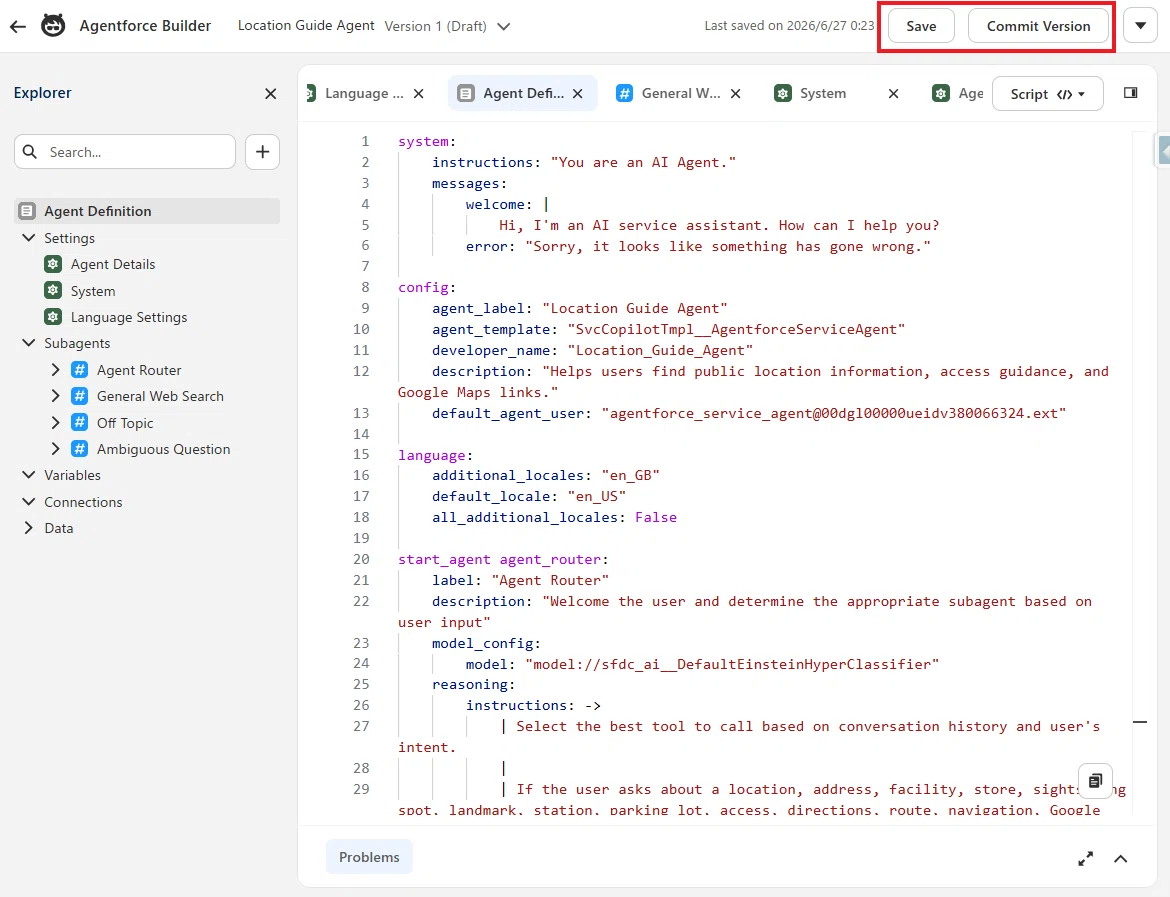Click the Commit Version button
The height and width of the screenshot is (897, 1170).
click(x=1038, y=26)
